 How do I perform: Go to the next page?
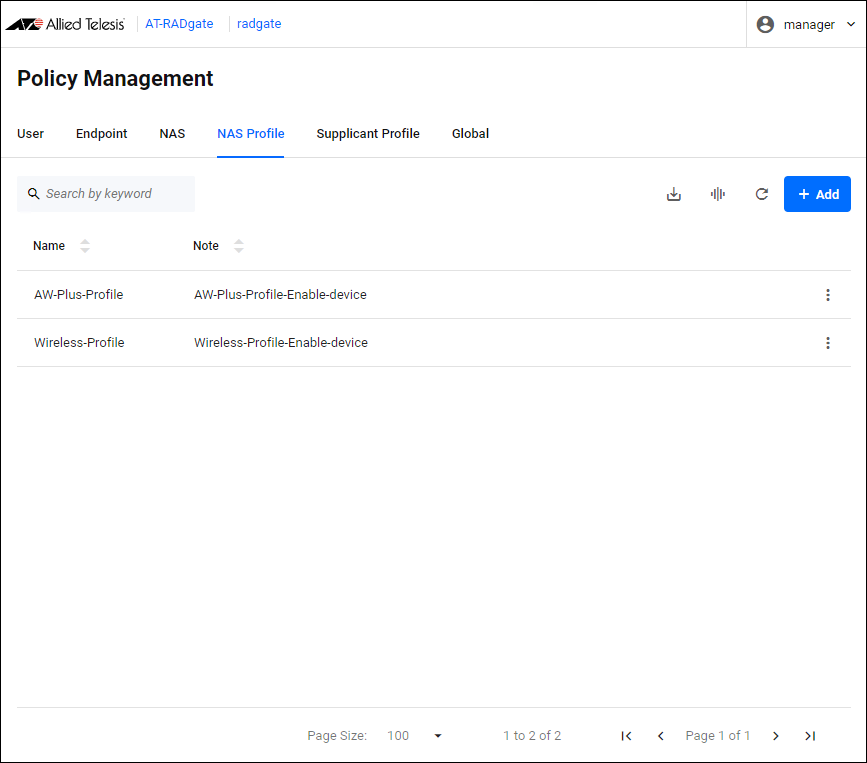click(x=776, y=736)
